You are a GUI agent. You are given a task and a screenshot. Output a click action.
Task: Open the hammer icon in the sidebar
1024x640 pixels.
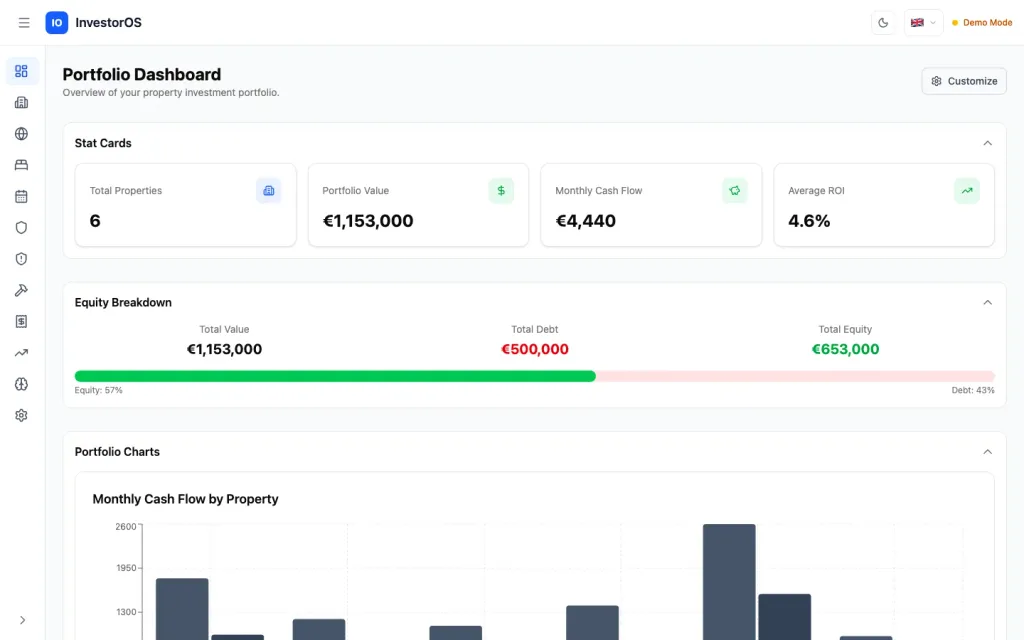(x=22, y=291)
